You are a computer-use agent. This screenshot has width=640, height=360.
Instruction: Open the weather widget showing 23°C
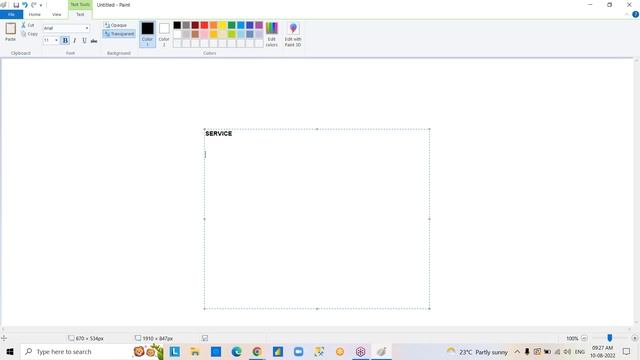point(477,351)
